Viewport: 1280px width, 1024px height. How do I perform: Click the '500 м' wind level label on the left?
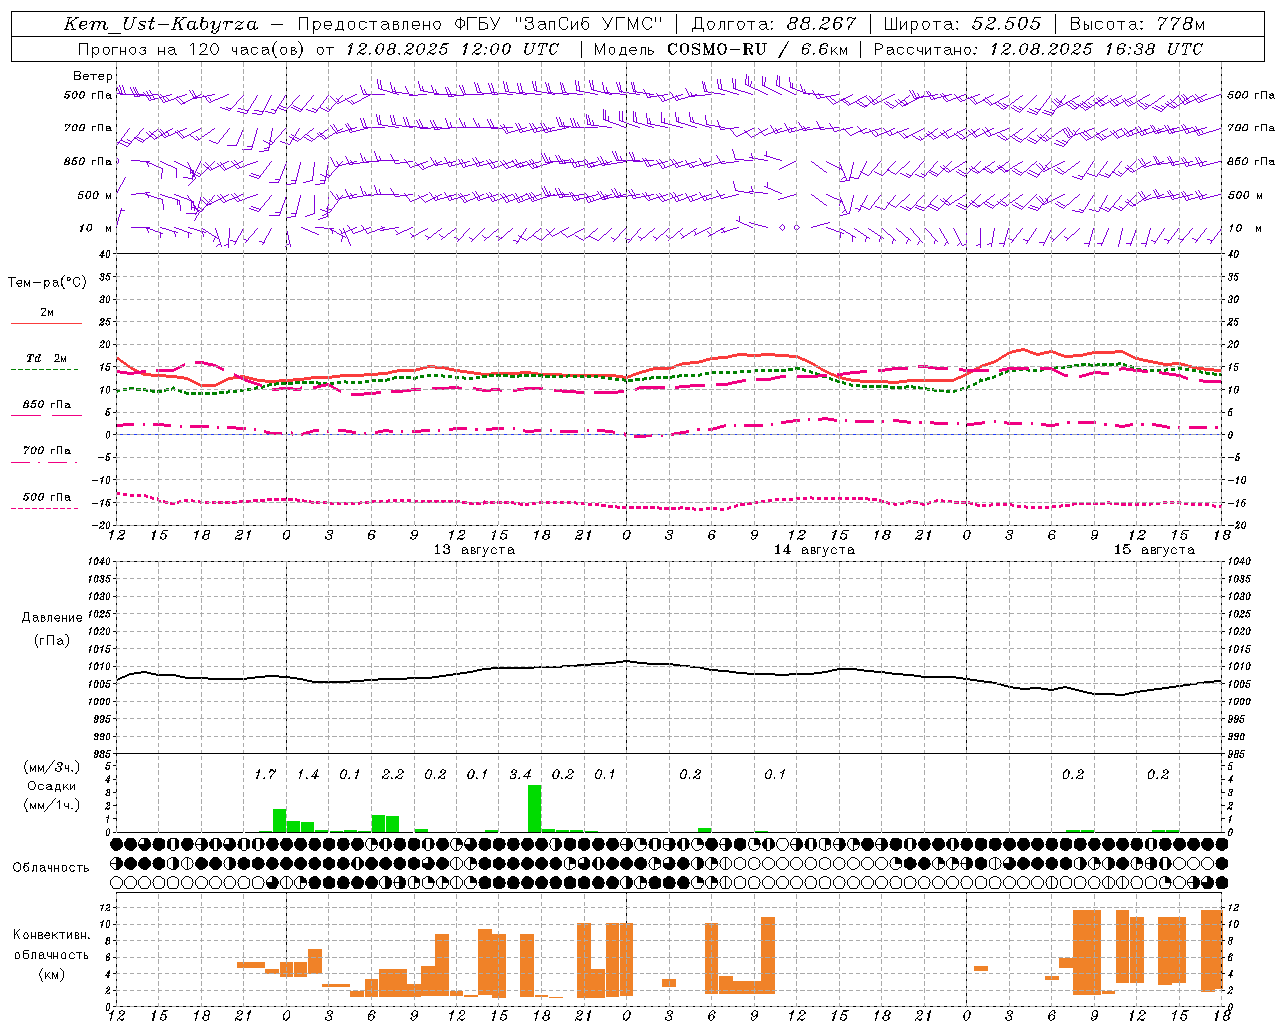coord(95,195)
